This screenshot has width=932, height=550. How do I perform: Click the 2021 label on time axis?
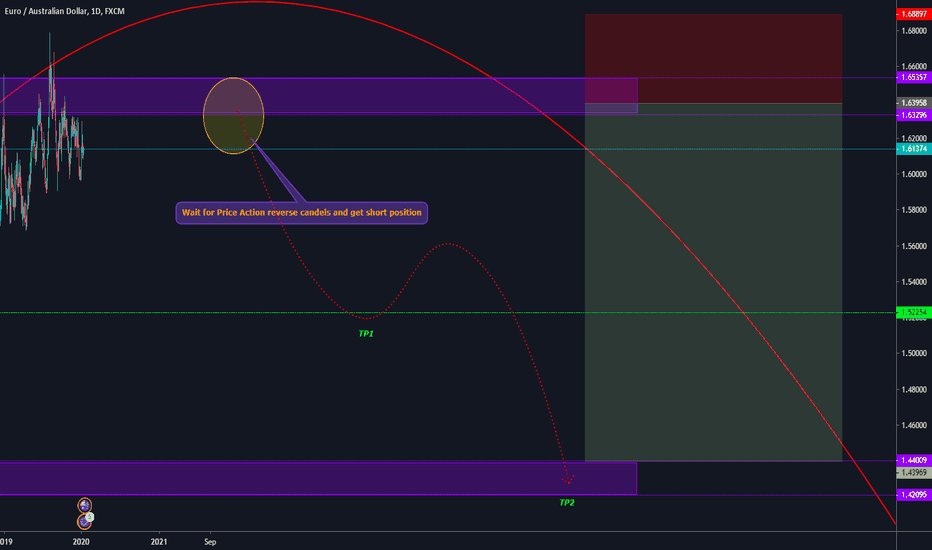click(x=159, y=541)
